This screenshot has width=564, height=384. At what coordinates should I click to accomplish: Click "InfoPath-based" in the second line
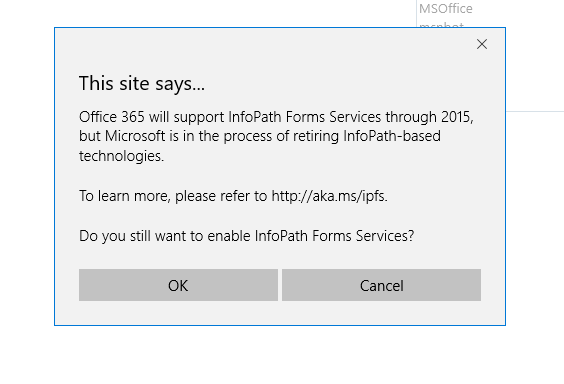pos(392,136)
